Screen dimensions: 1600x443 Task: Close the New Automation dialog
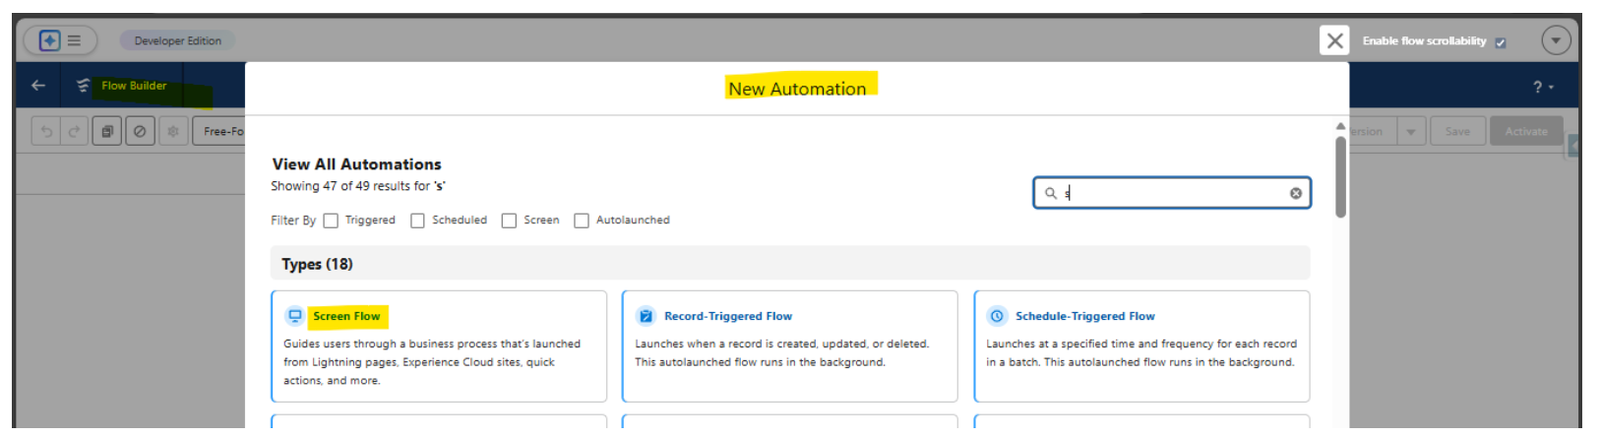tap(1334, 40)
